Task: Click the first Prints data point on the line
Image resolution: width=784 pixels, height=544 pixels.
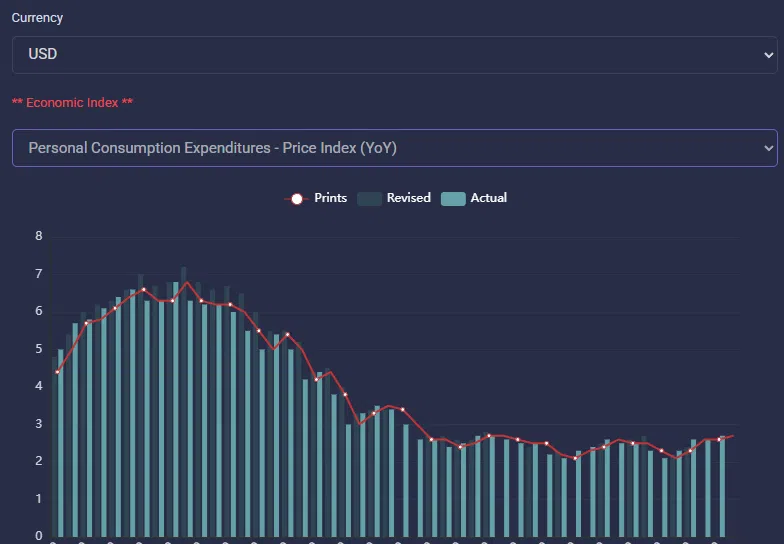Action: click(x=57, y=372)
